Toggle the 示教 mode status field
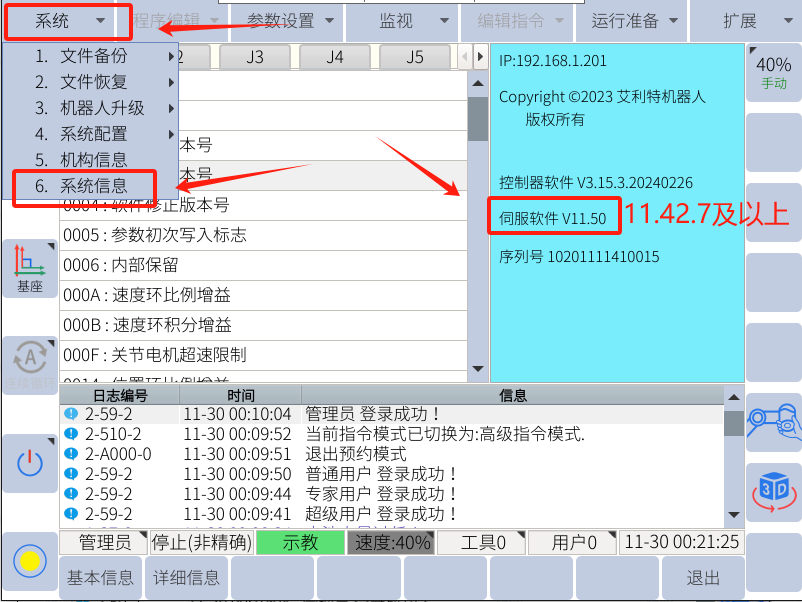Viewport: 802px width, 602px height. point(299,542)
